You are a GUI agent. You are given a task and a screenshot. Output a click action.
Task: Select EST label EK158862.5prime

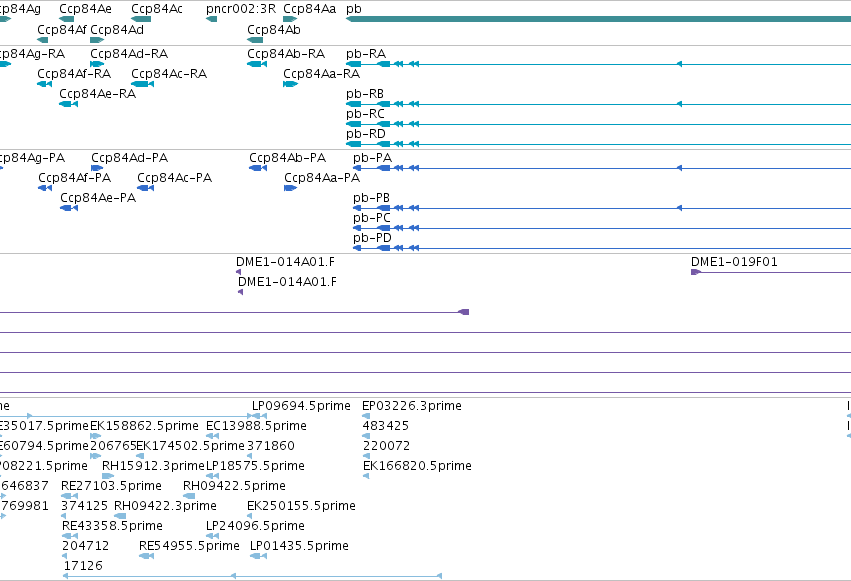[x=144, y=426]
